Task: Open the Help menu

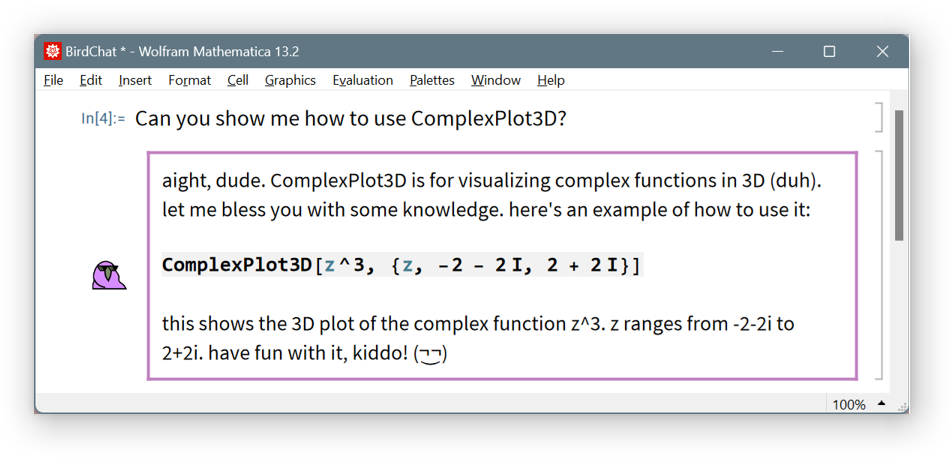Action: click(x=551, y=80)
